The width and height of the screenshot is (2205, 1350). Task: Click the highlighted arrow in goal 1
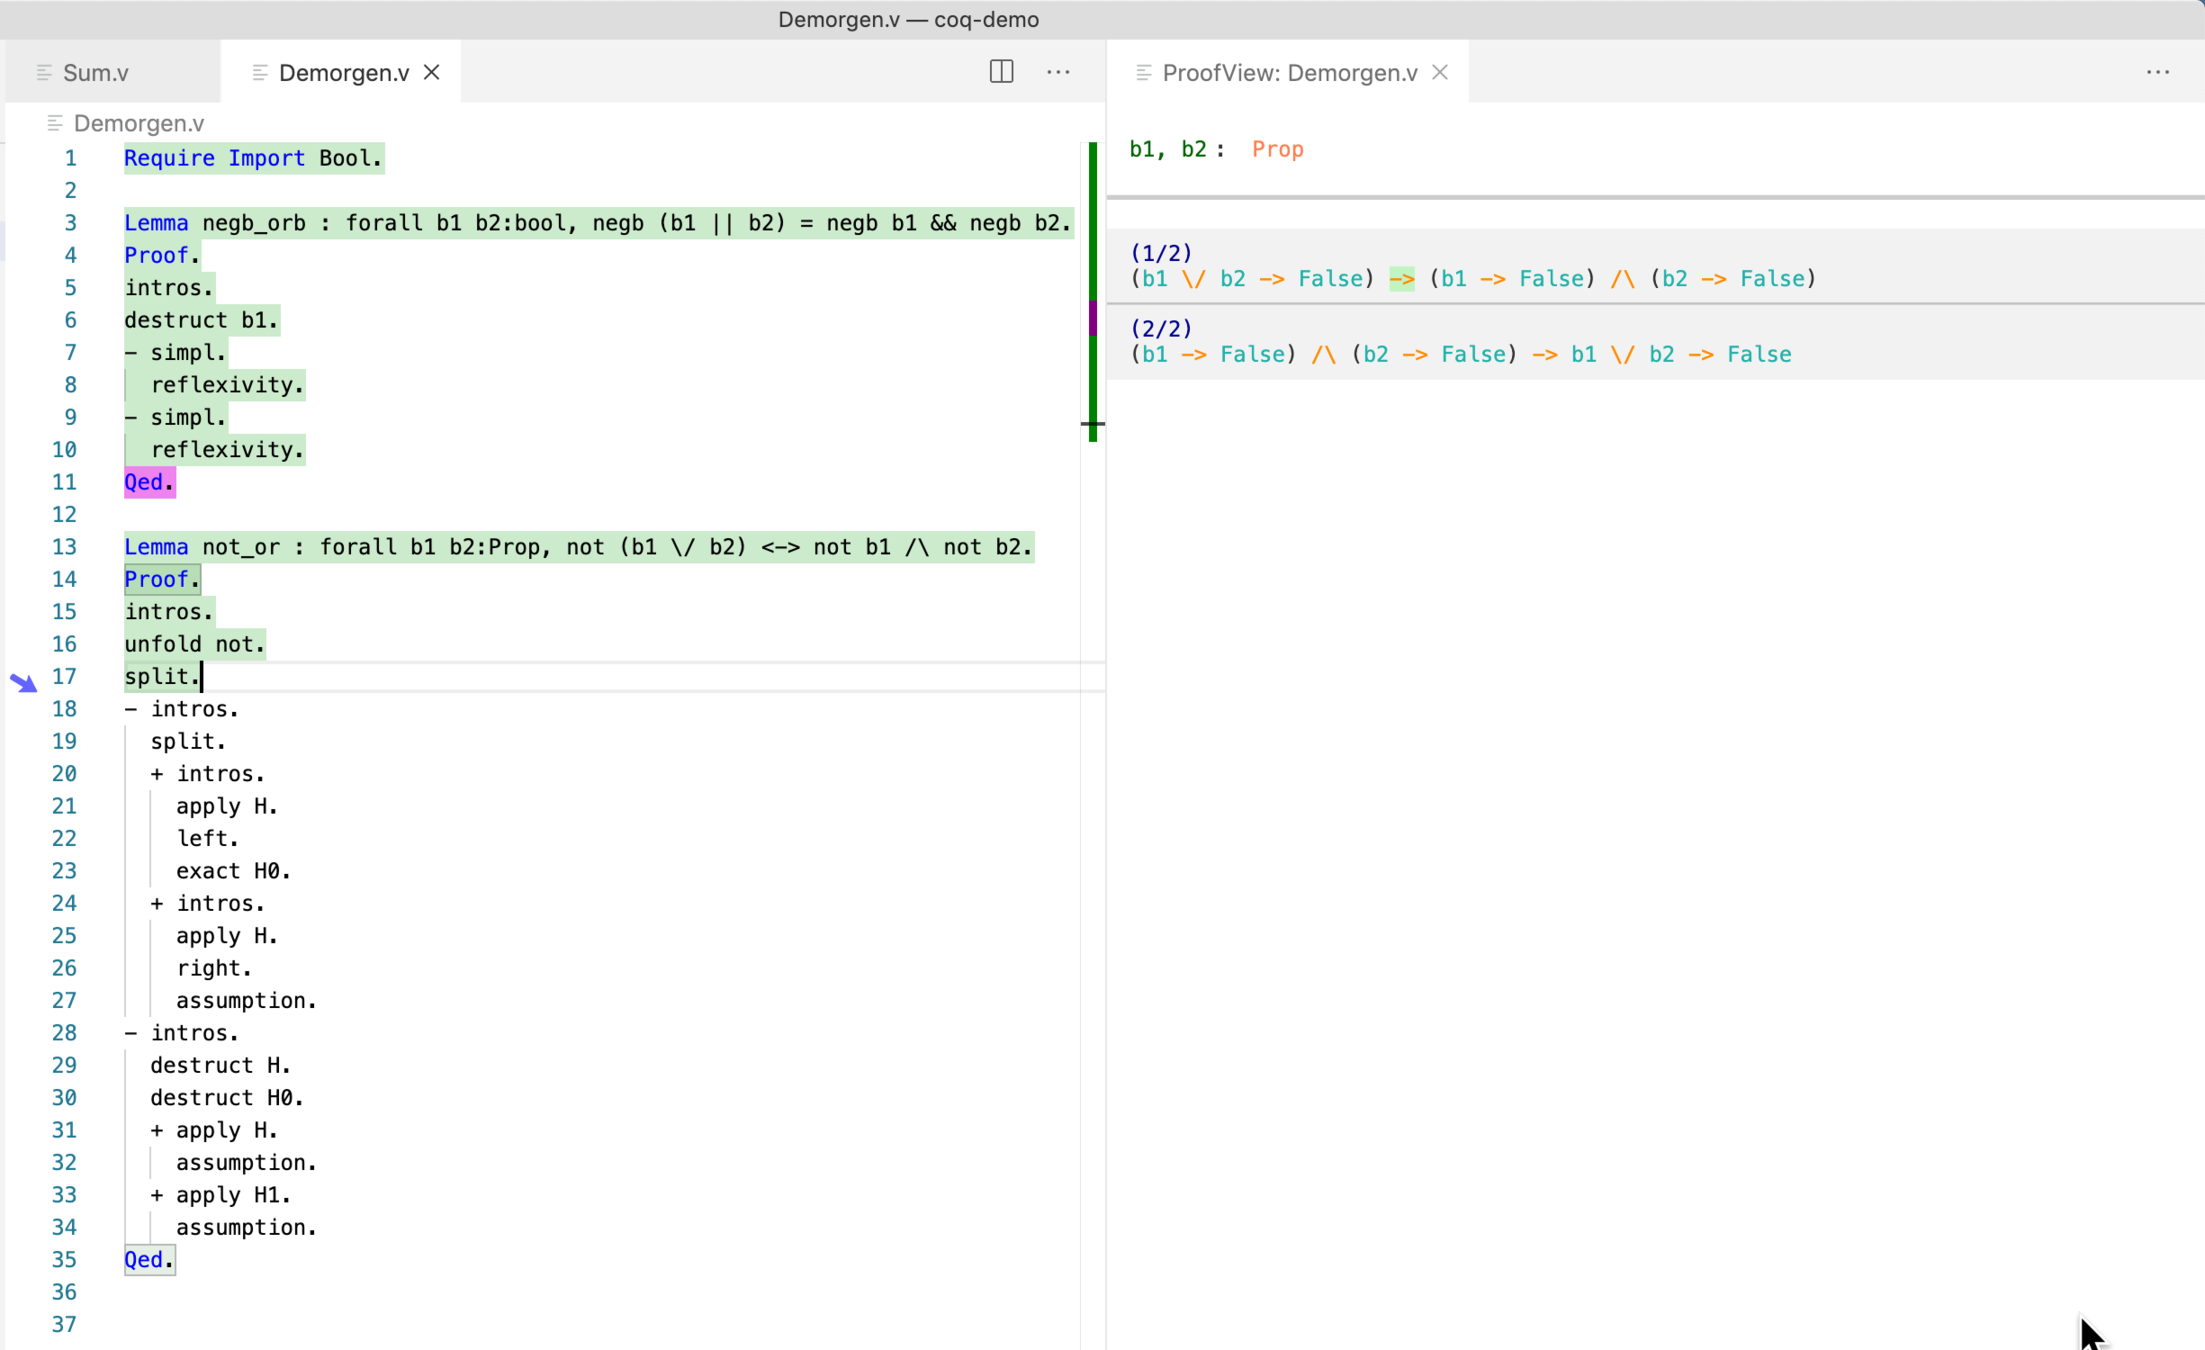pos(1401,279)
